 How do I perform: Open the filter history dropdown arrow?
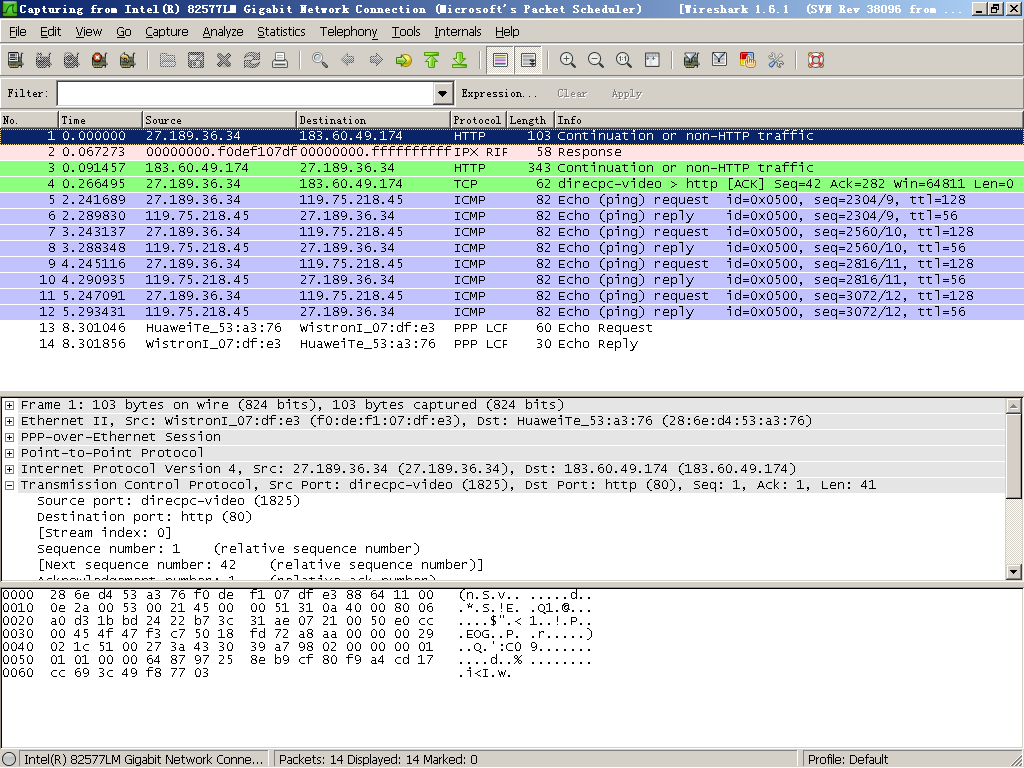(443, 93)
